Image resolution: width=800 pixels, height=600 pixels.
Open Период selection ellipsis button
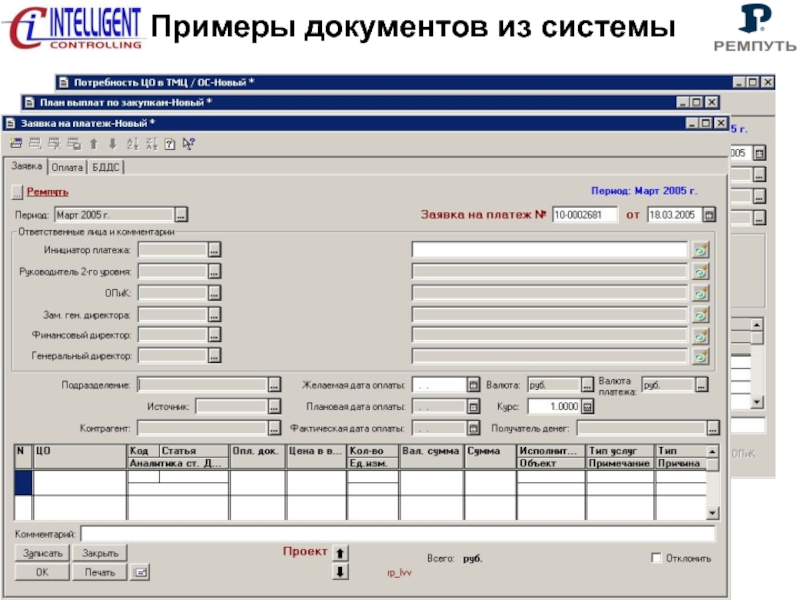click(x=181, y=215)
